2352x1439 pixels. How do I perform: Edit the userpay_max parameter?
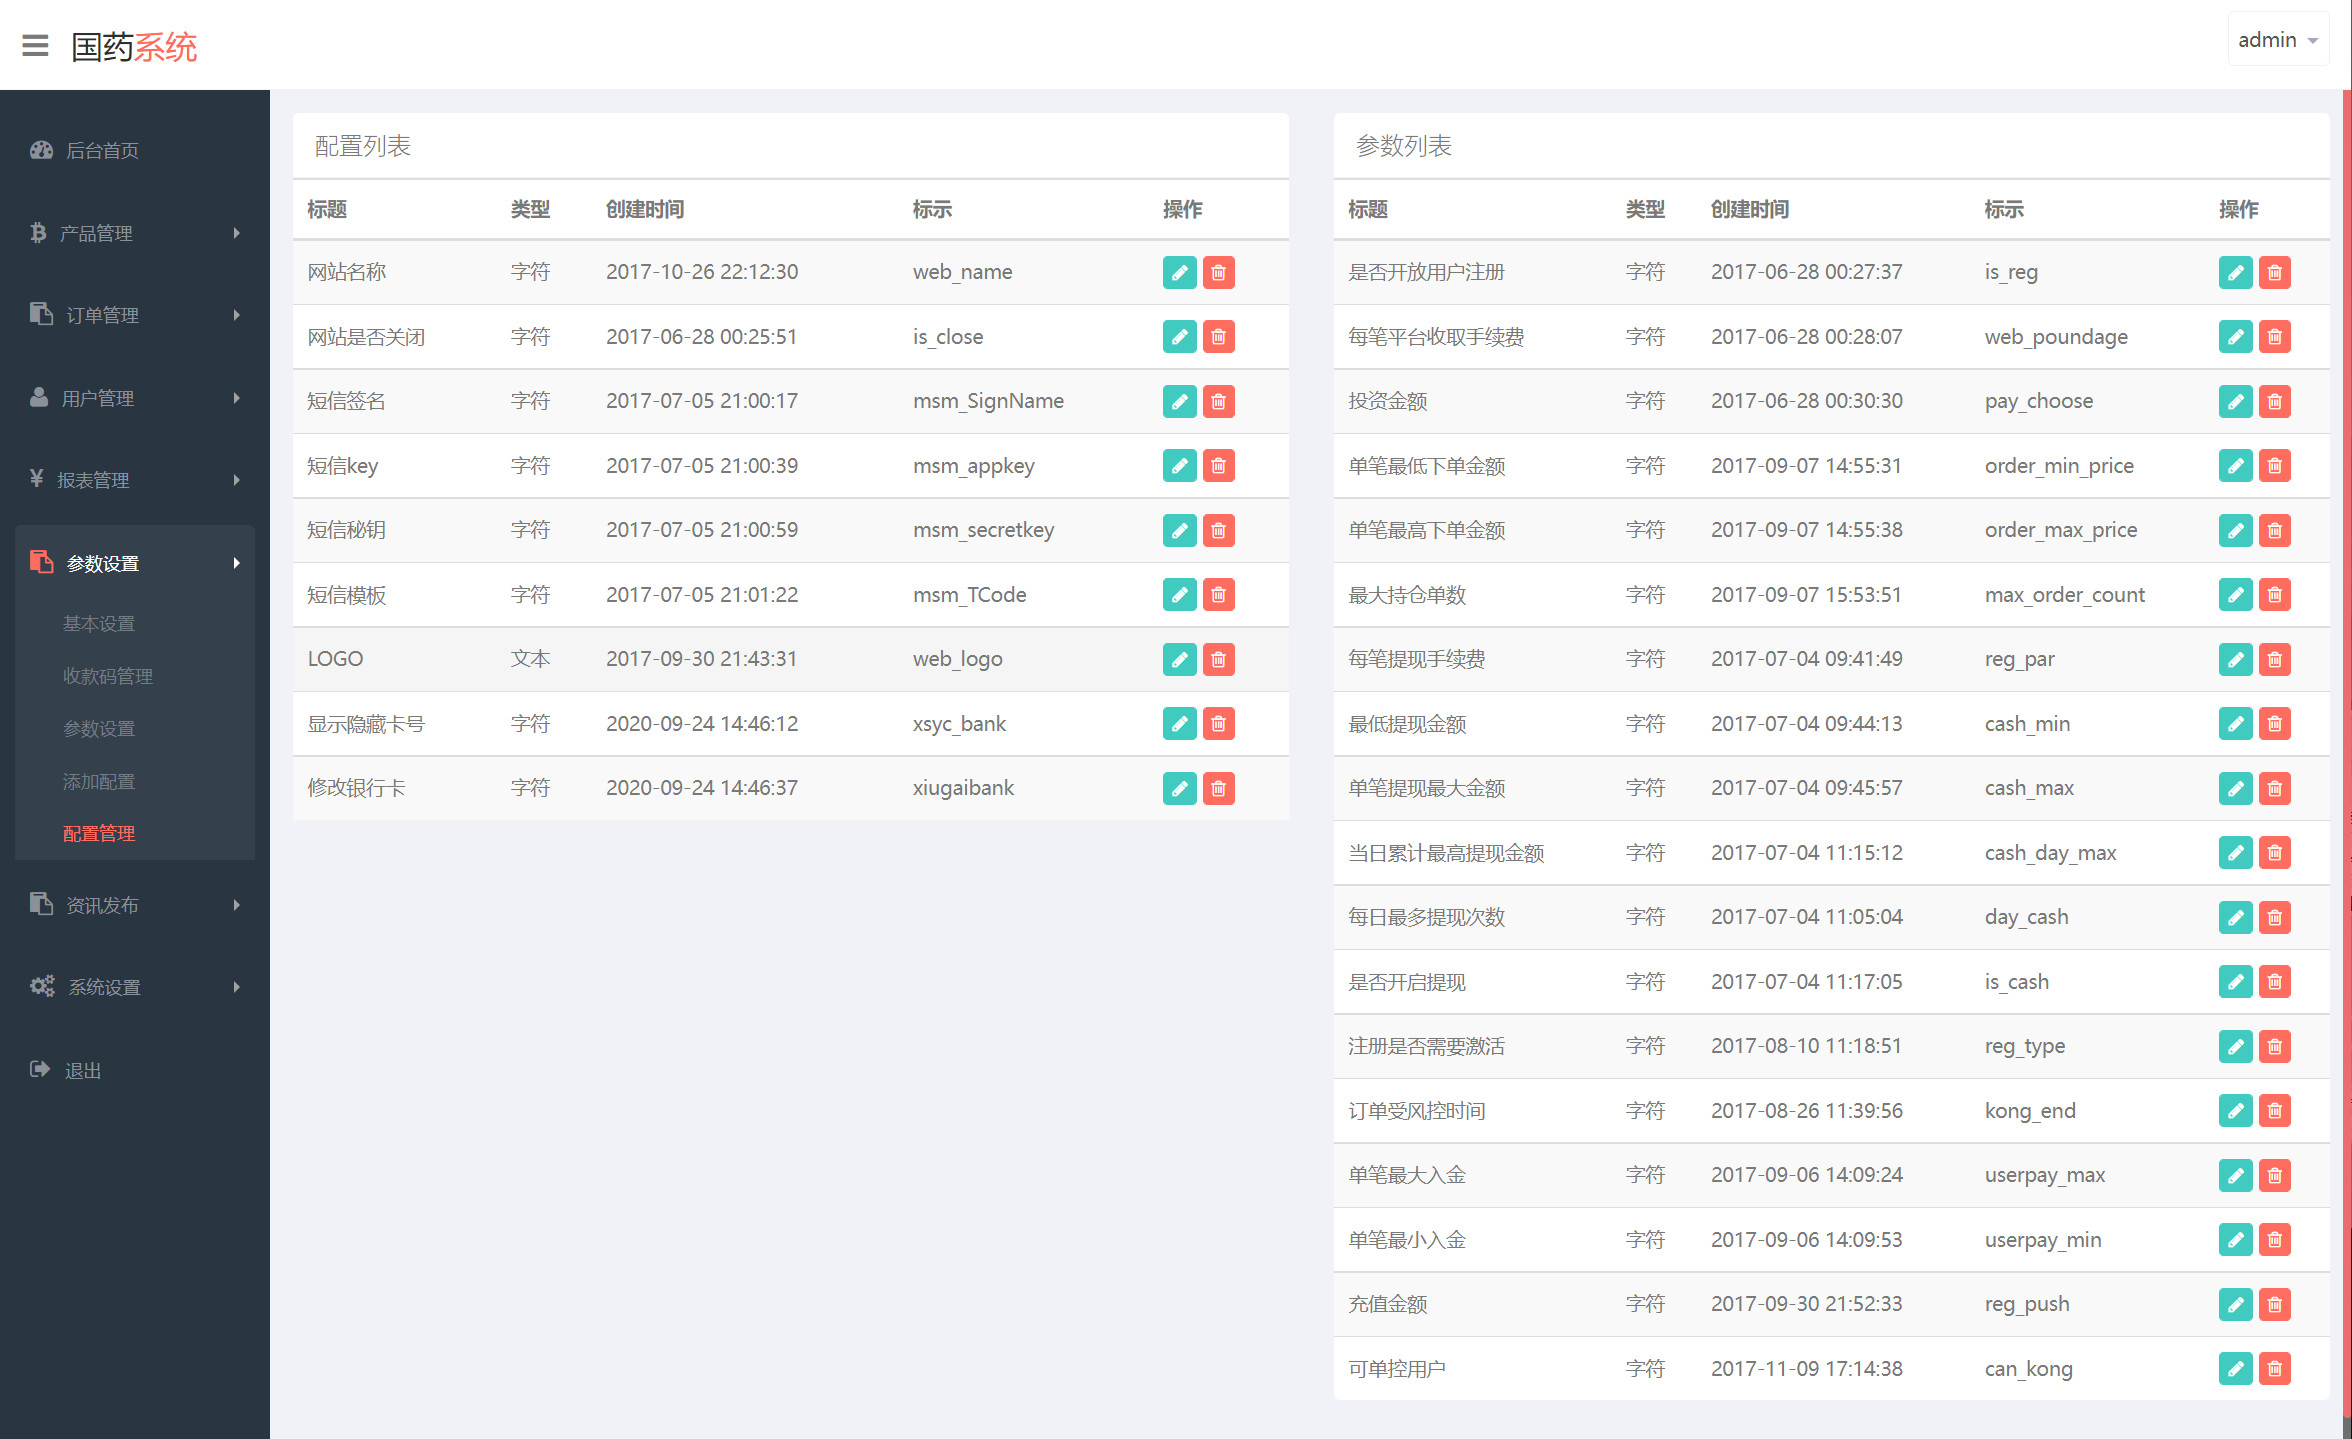point(2236,1175)
